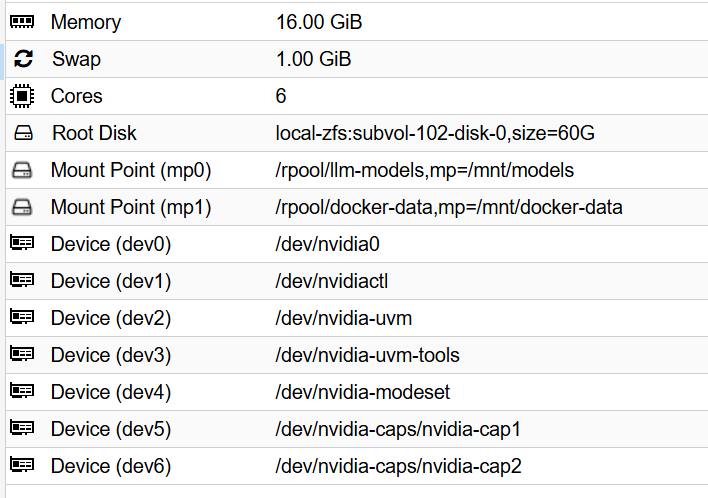Click the Device (dev6) card icon
Screen dimensions: 708x498
point(22,466)
